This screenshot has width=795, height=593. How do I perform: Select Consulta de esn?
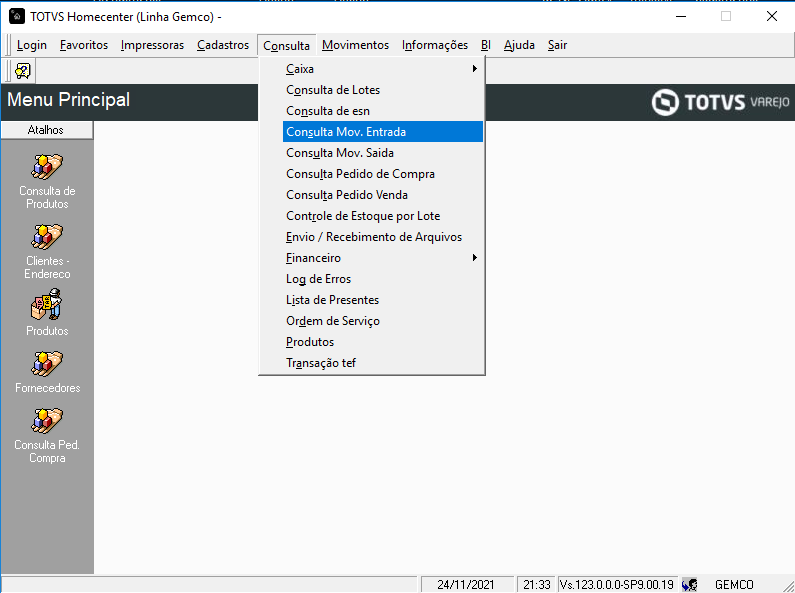(383, 110)
